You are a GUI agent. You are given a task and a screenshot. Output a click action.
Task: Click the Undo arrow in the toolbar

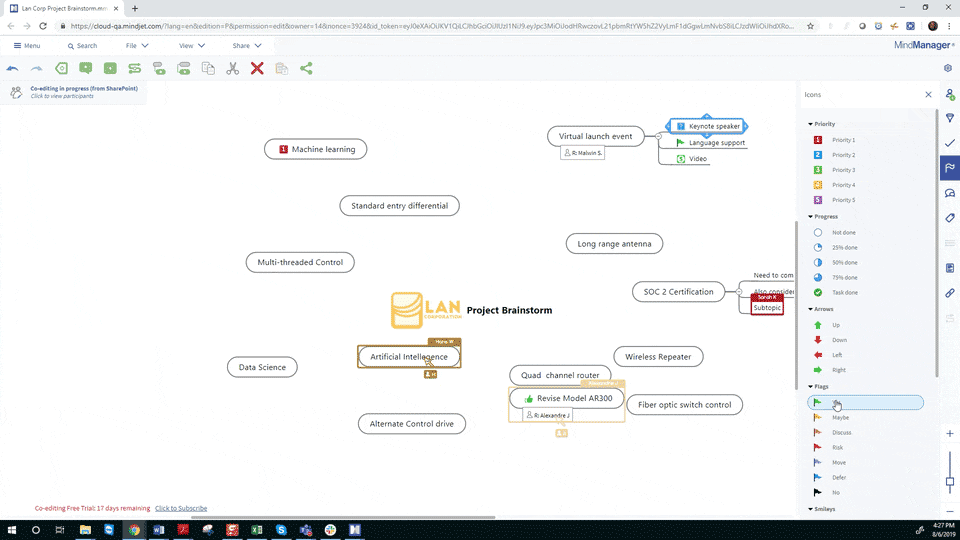(13, 69)
